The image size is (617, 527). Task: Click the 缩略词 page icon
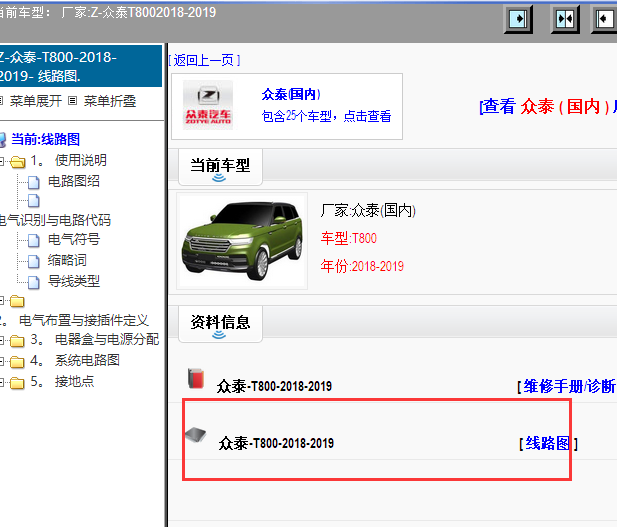pos(34,261)
